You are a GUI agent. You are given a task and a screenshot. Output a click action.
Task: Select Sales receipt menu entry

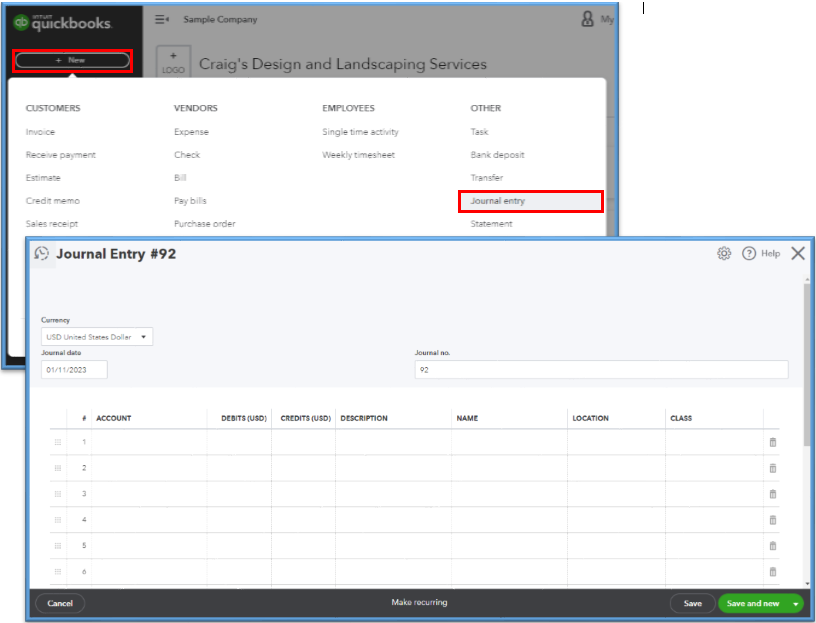52,224
